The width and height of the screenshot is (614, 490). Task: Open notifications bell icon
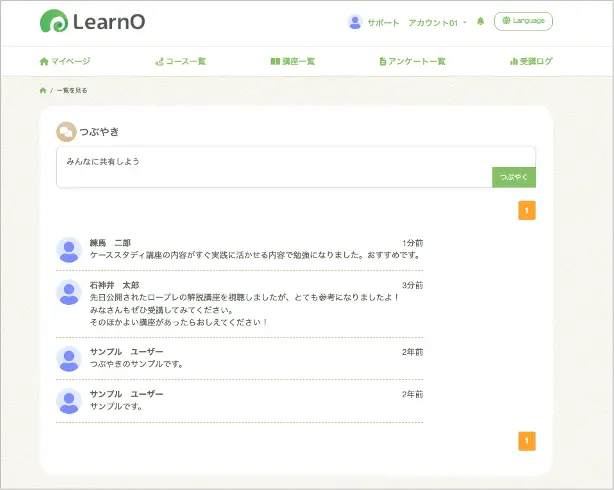click(x=481, y=22)
